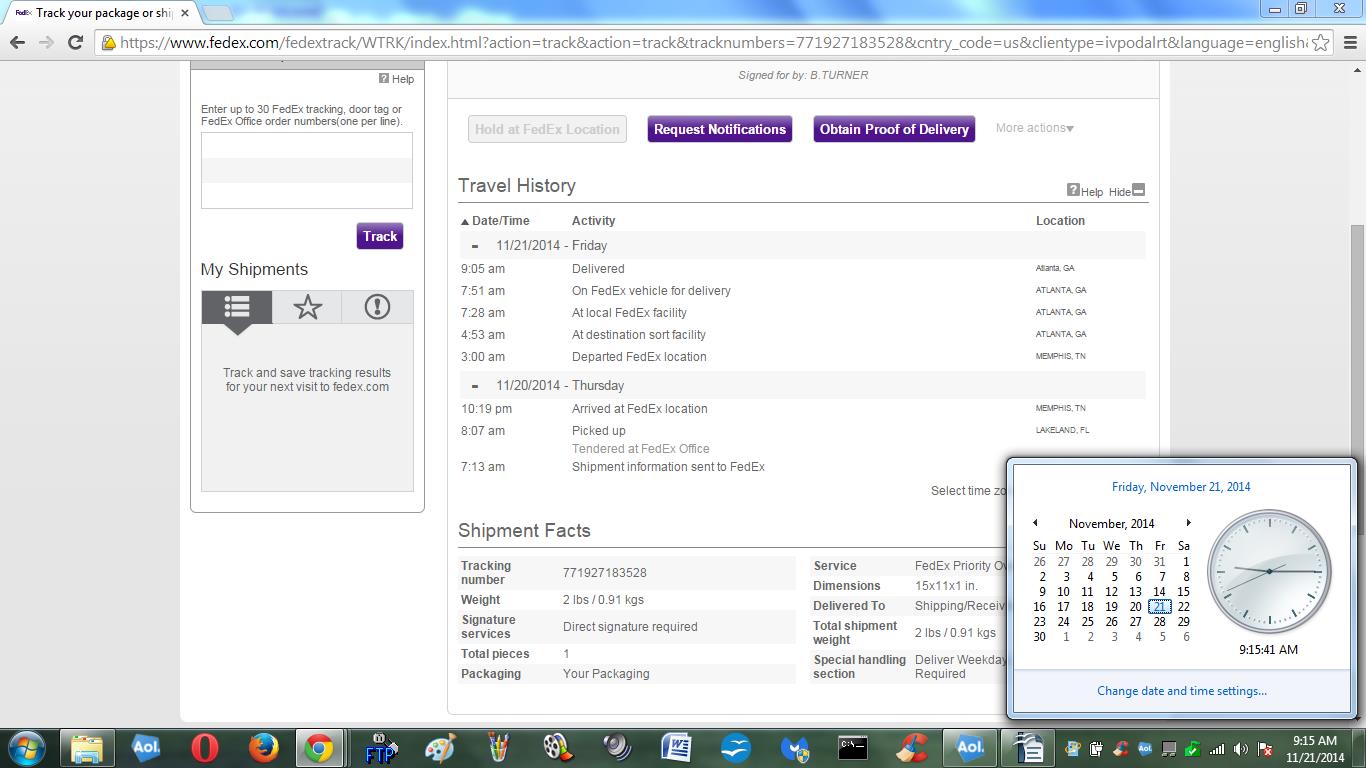Reload the FedEx tracking page
The width and height of the screenshot is (1366, 768).
(x=75, y=42)
